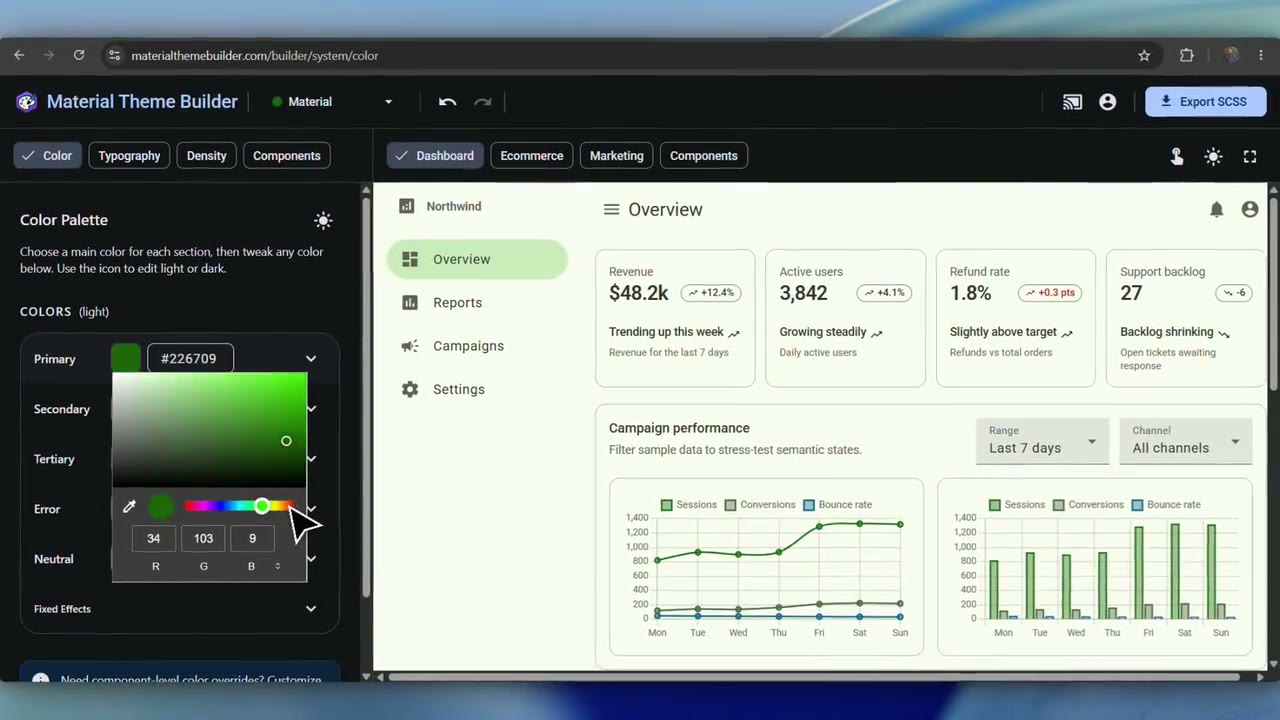Click the accessibility touch icon above preview
1280x720 pixels.
(1177, 156)
